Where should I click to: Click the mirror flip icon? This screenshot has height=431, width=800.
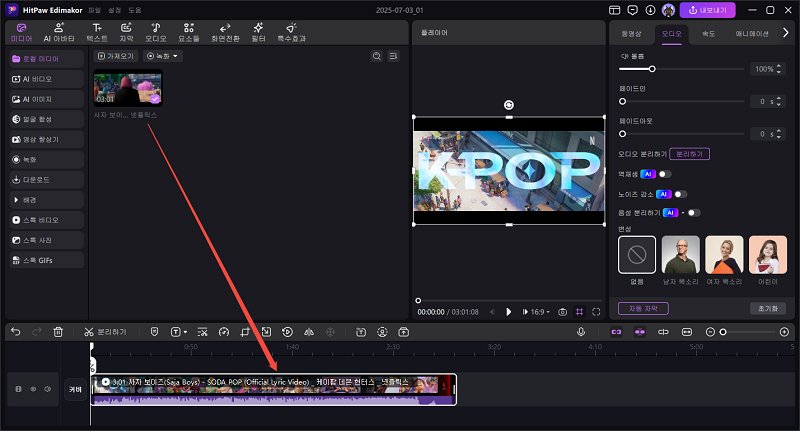pyautogui.click(x=309, y=332)
